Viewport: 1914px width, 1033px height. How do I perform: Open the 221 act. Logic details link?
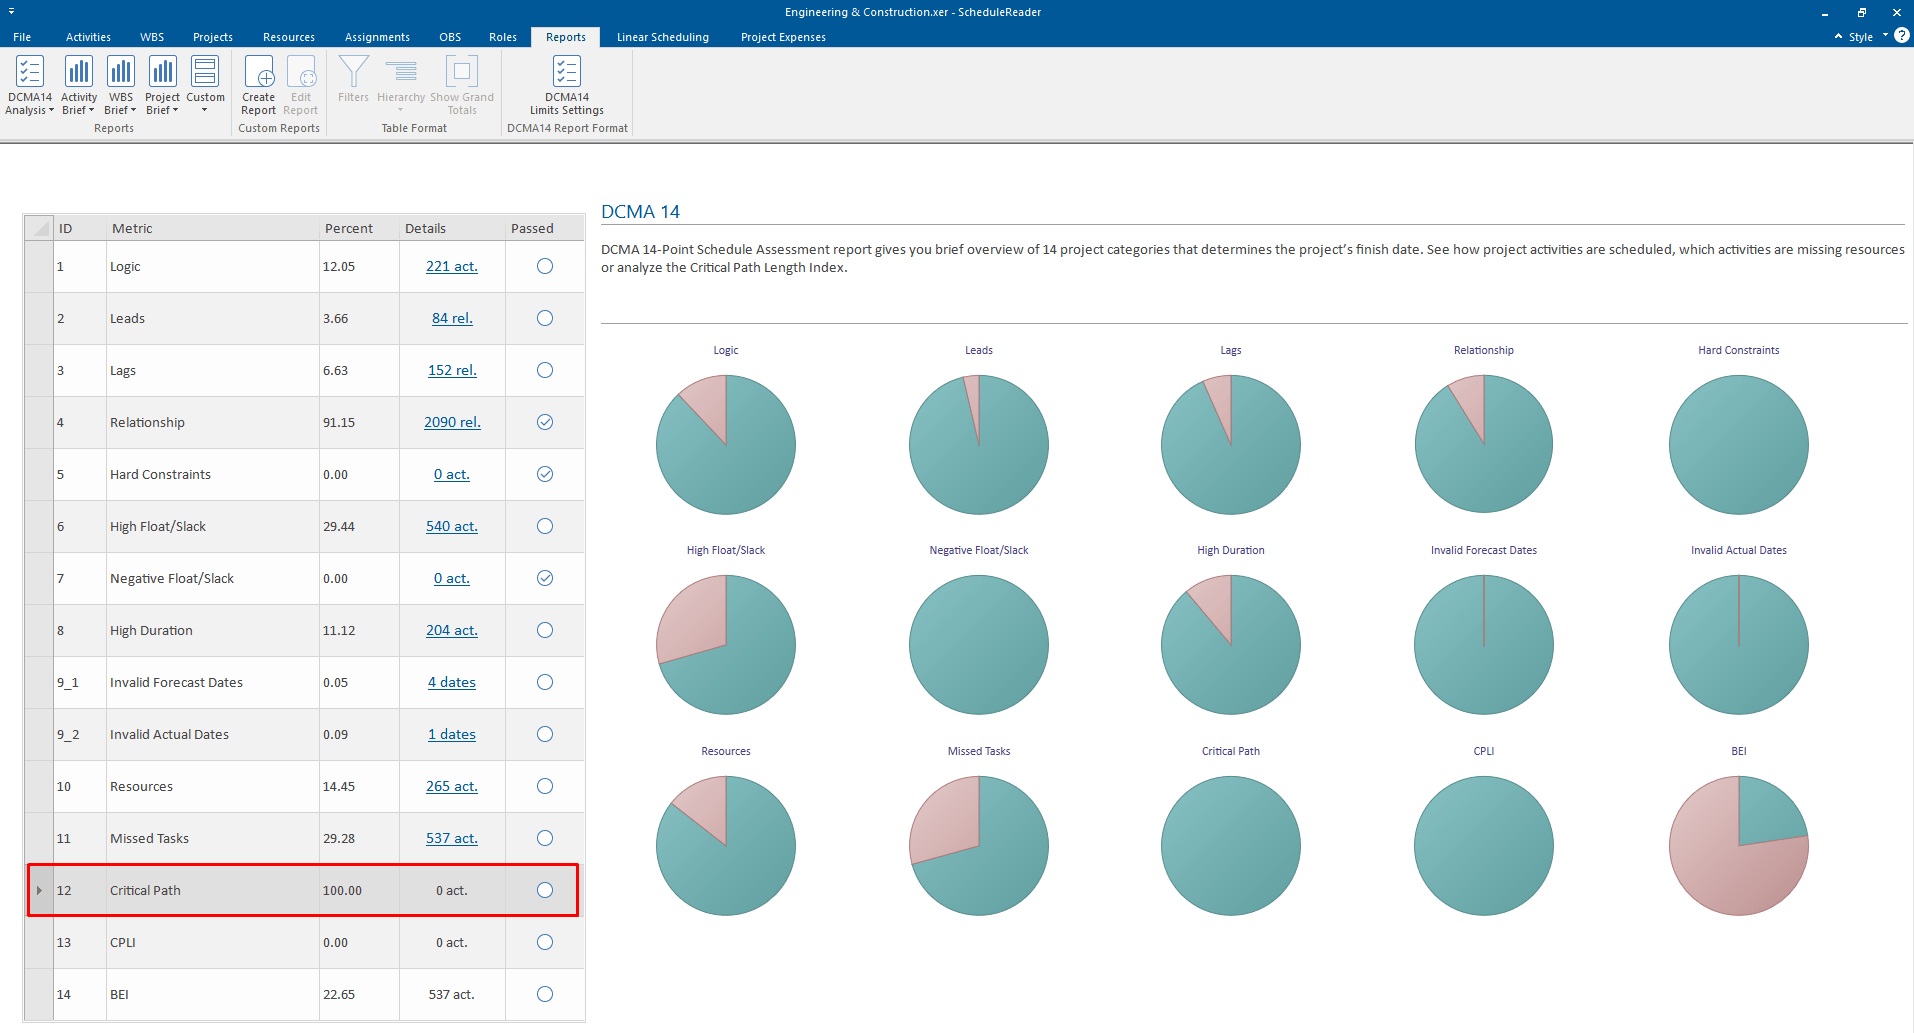click(x=452, y=266)
